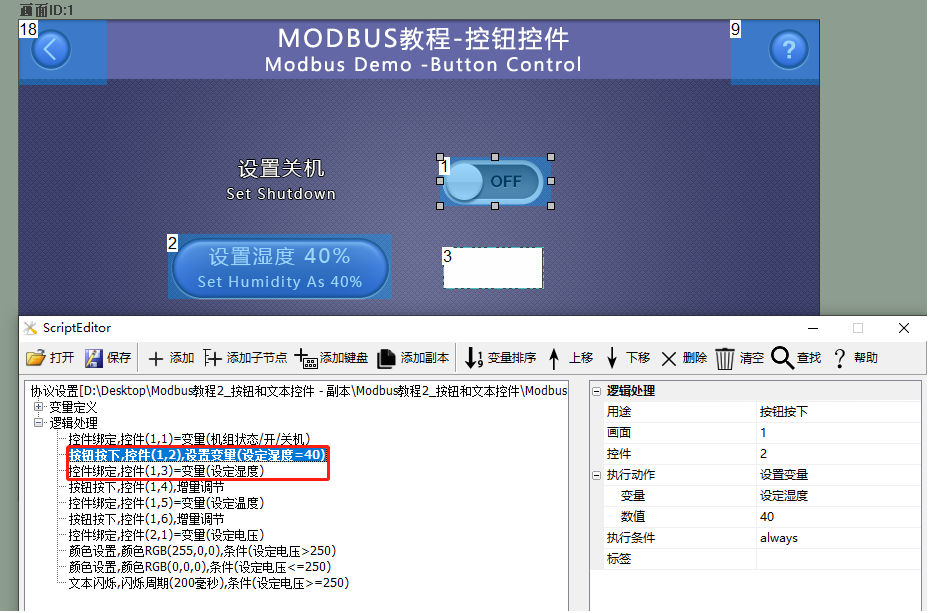This screenshot has width=929, height=613.
Task: Clear all using 清空 trash icon
Action: click(725, 359)
